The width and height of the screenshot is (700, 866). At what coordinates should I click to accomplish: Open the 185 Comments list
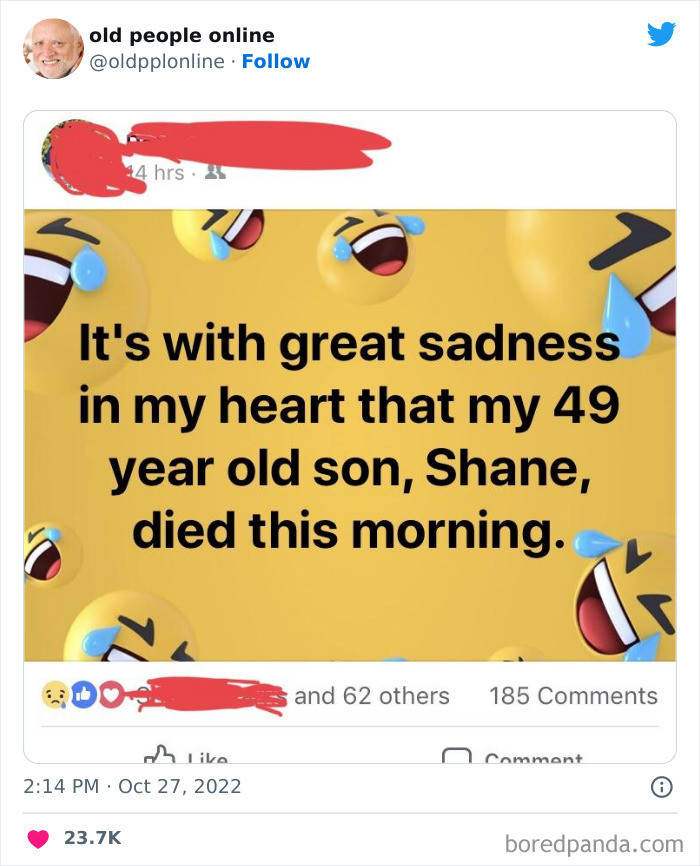click(x=575, y=695)
